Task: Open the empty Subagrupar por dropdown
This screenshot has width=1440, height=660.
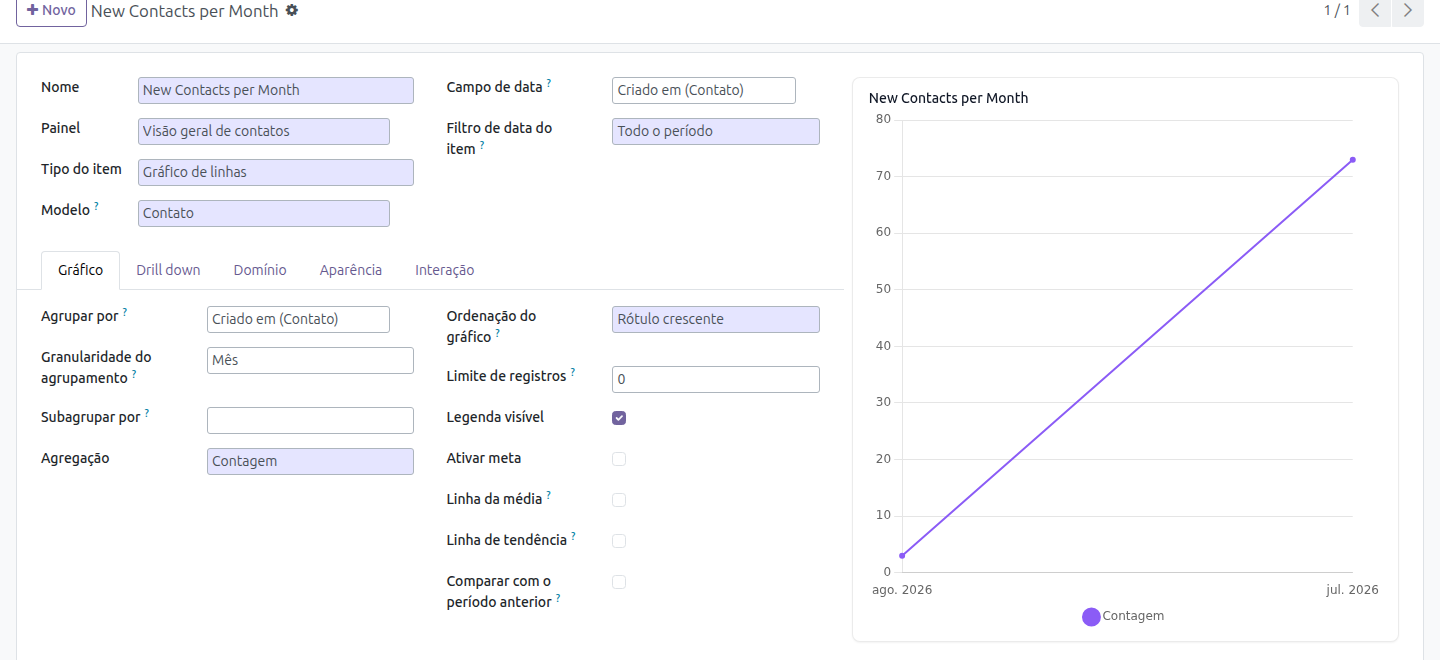Action: (x=310, y=420)
